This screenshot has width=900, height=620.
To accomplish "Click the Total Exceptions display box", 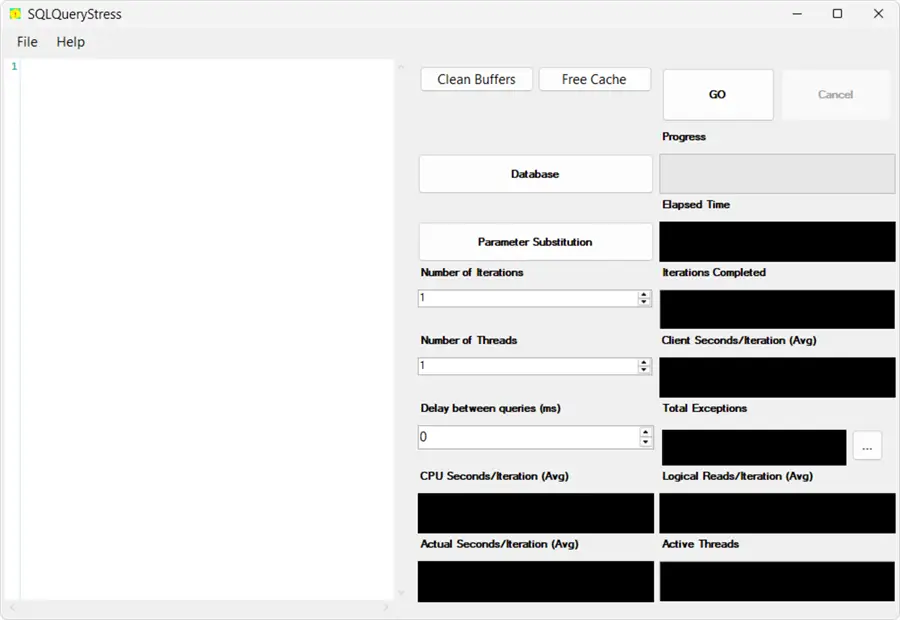I will 754,447.
